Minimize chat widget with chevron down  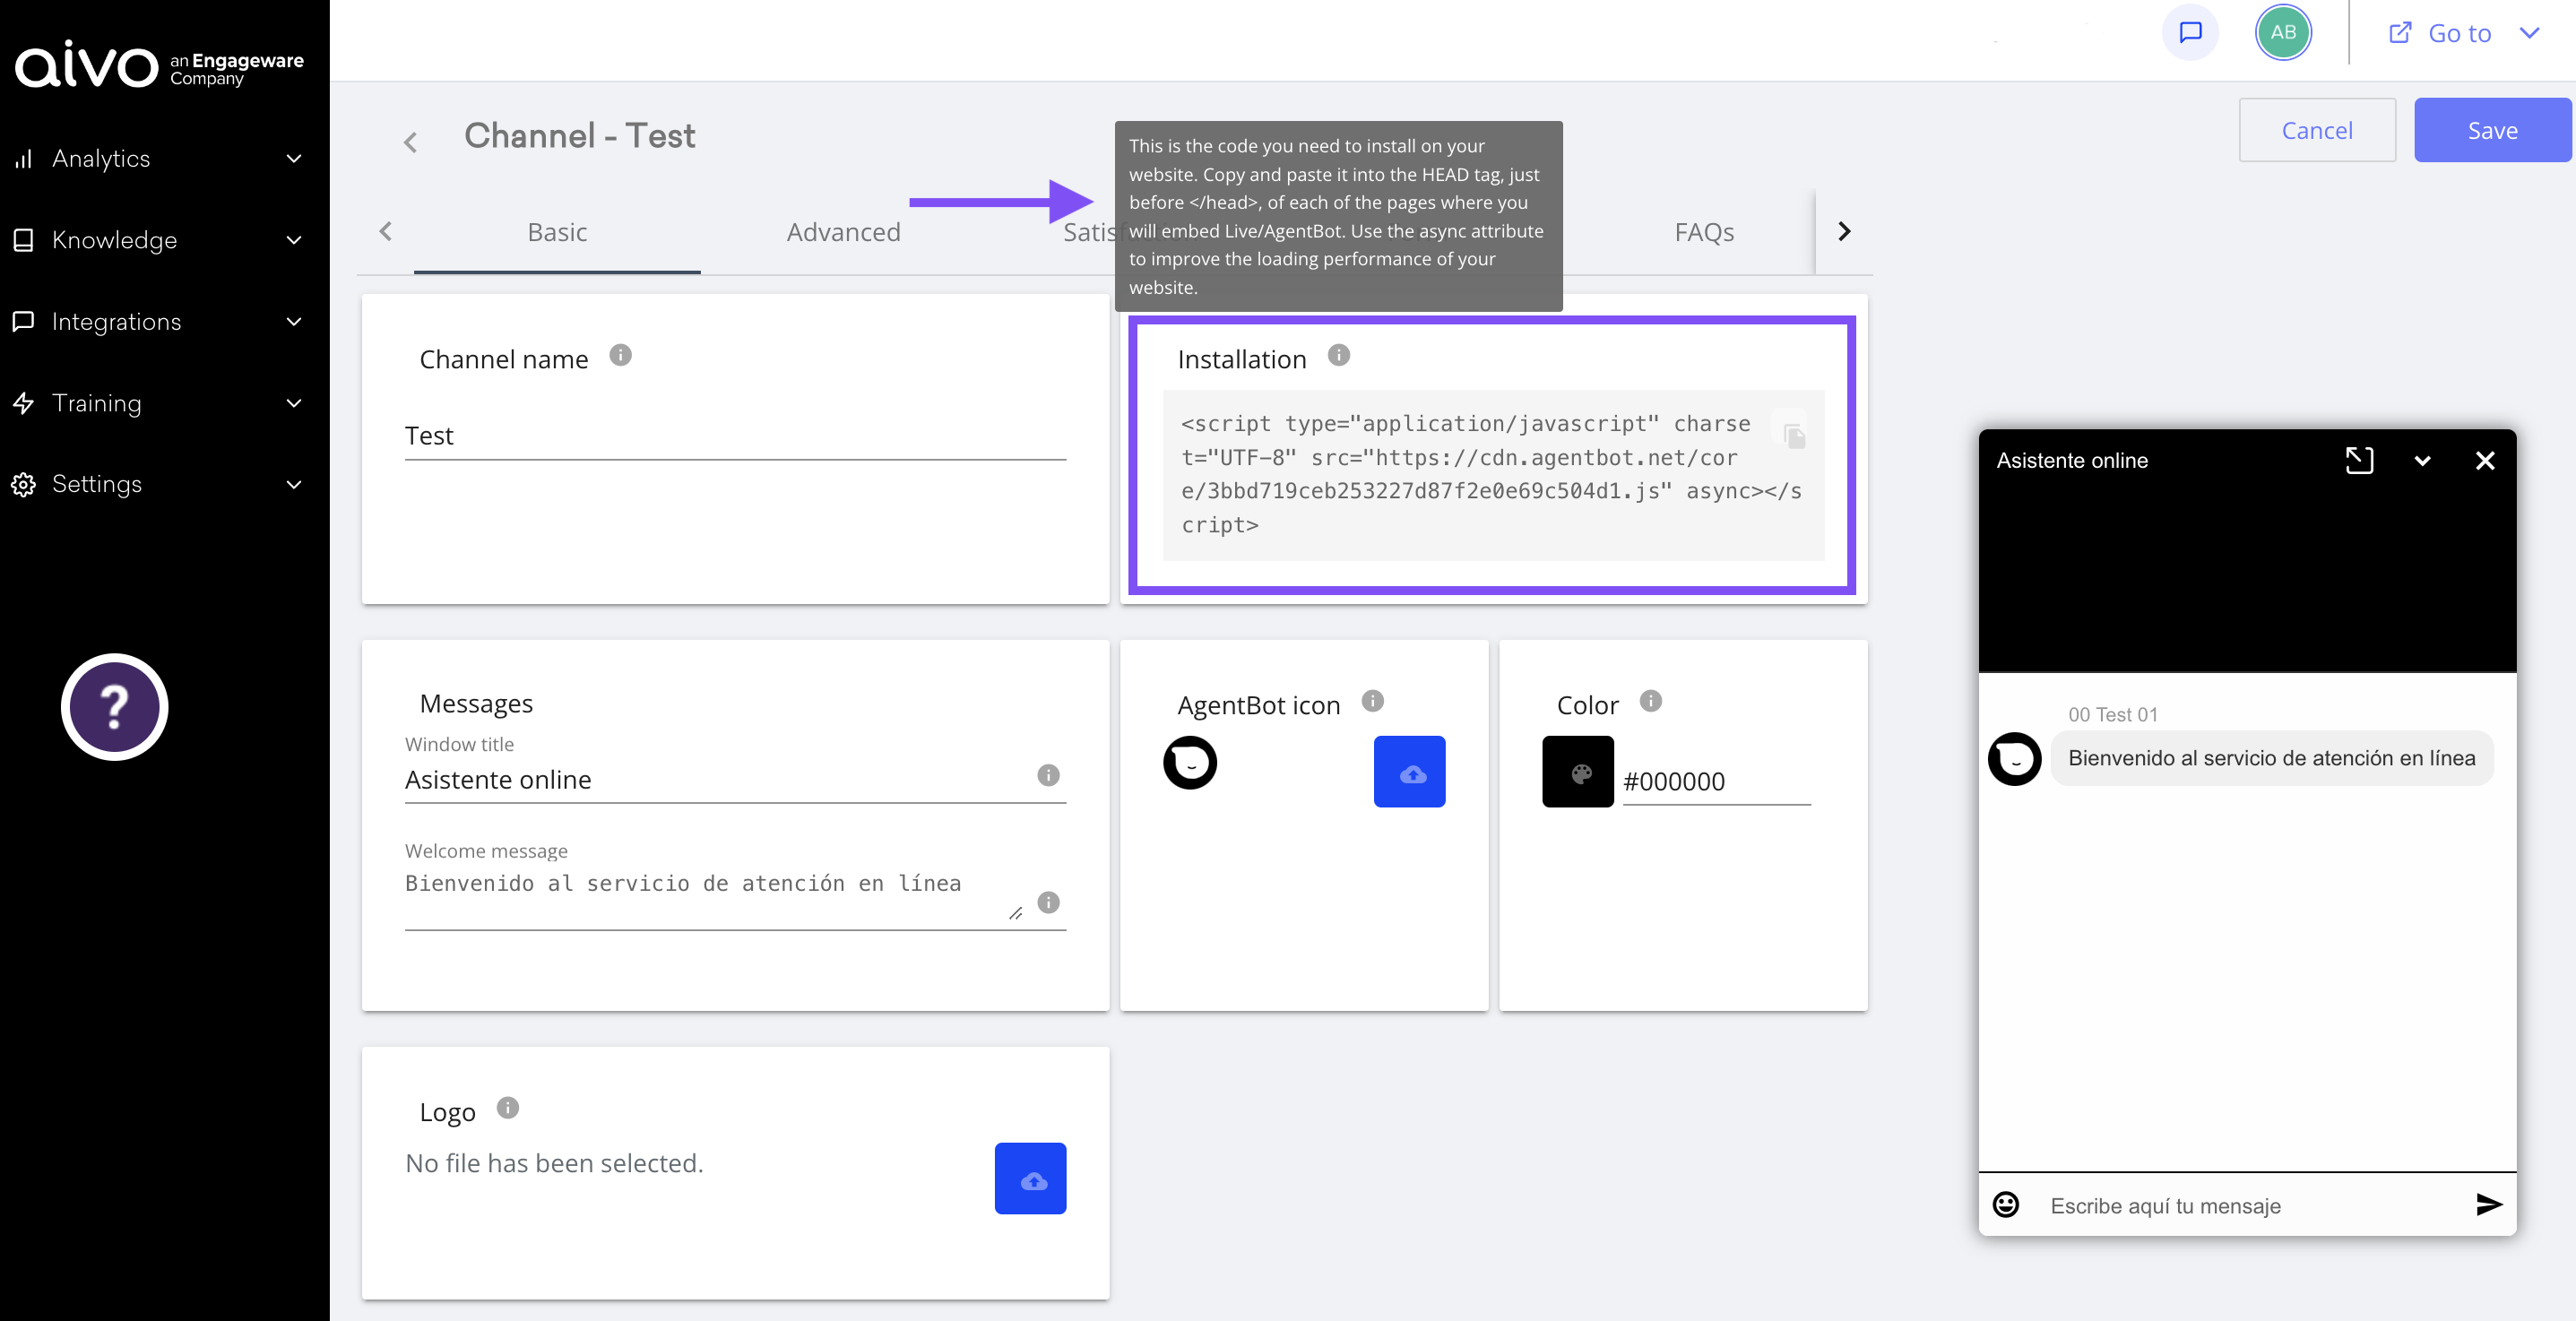2422,461
